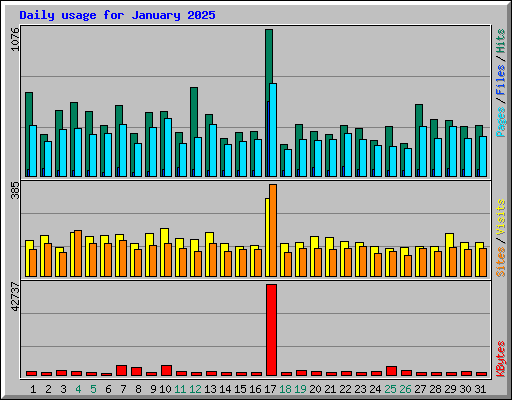Click day label 10 on the x-axis
512x400 pixels.
tap(165, 389)
